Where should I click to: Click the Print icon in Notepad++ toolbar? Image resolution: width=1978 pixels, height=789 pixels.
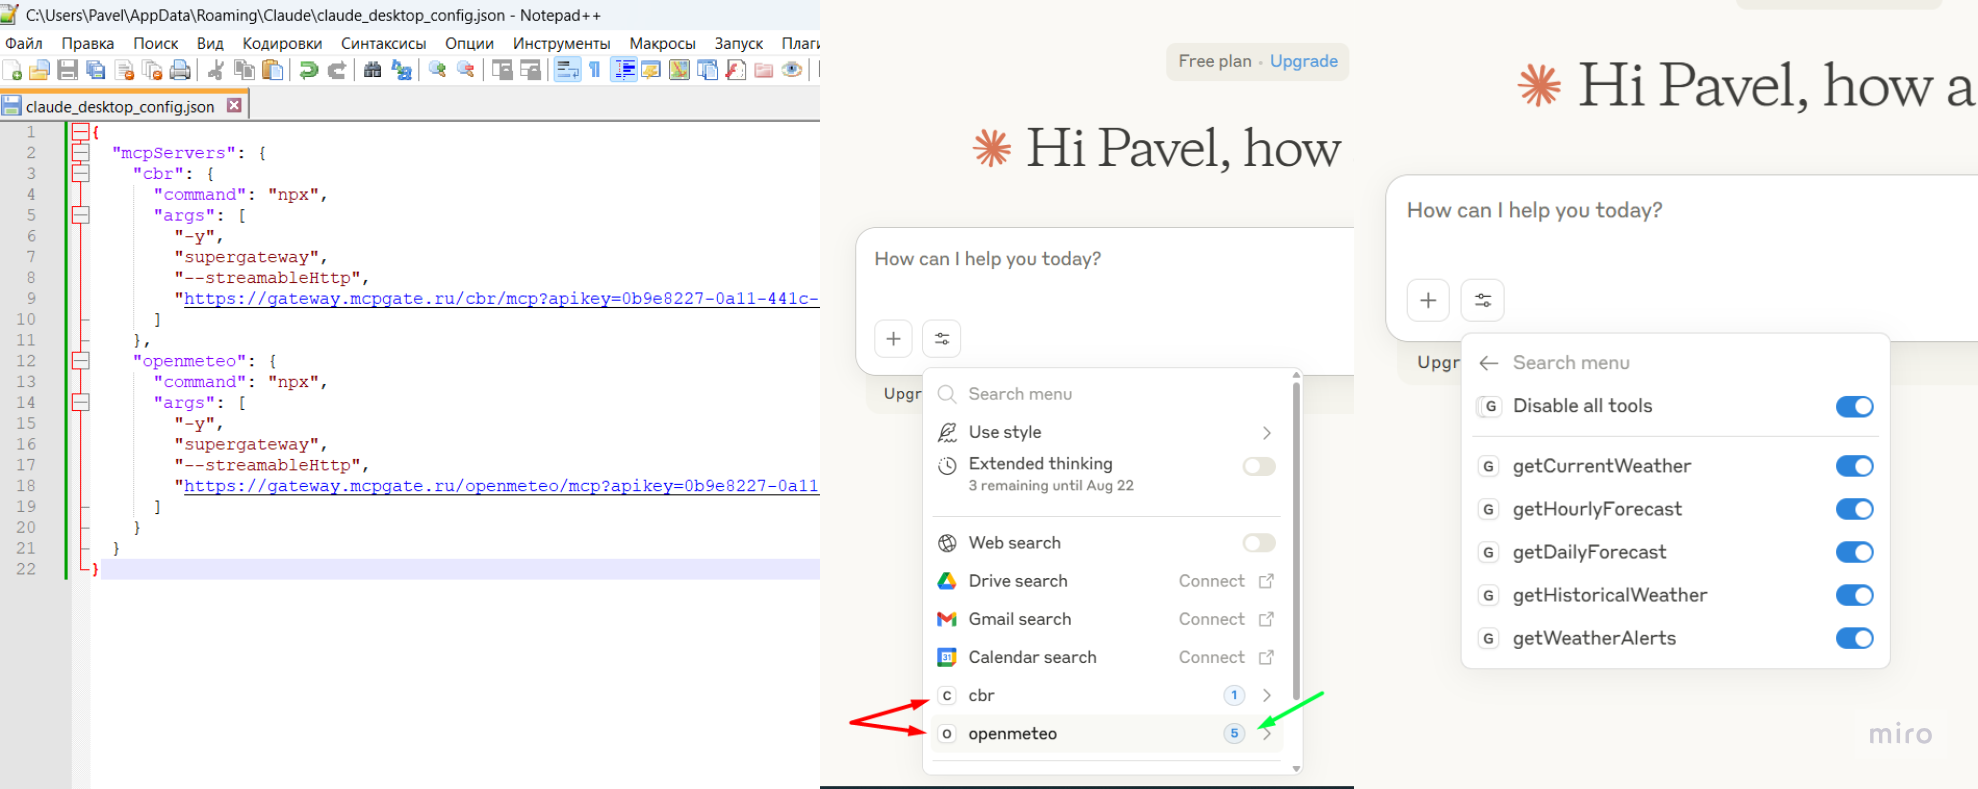click(x=181, y=70)
